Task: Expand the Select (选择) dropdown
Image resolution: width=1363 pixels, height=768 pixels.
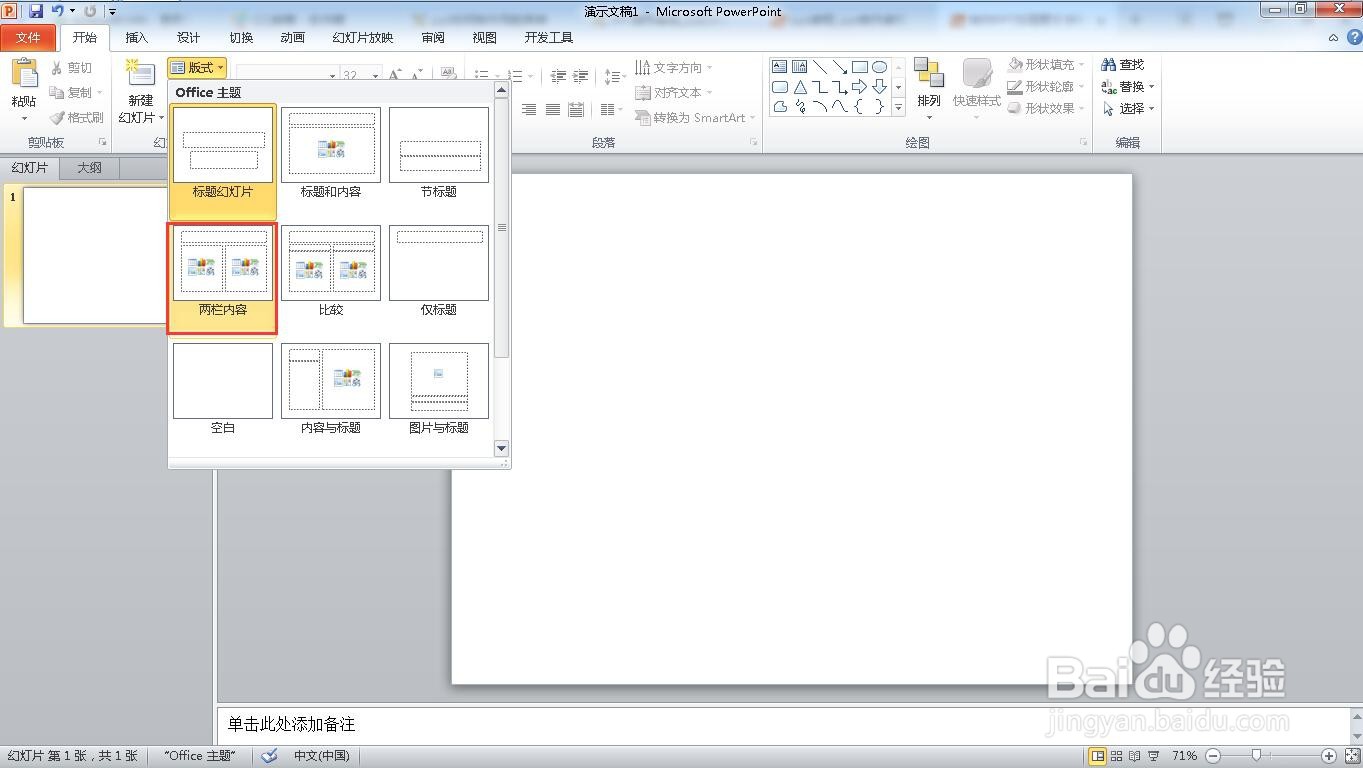Action: point(1151,109)
